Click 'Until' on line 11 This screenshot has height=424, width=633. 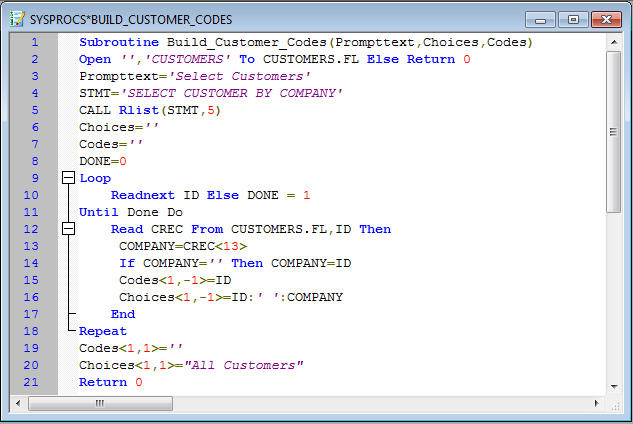pos(99,212)
